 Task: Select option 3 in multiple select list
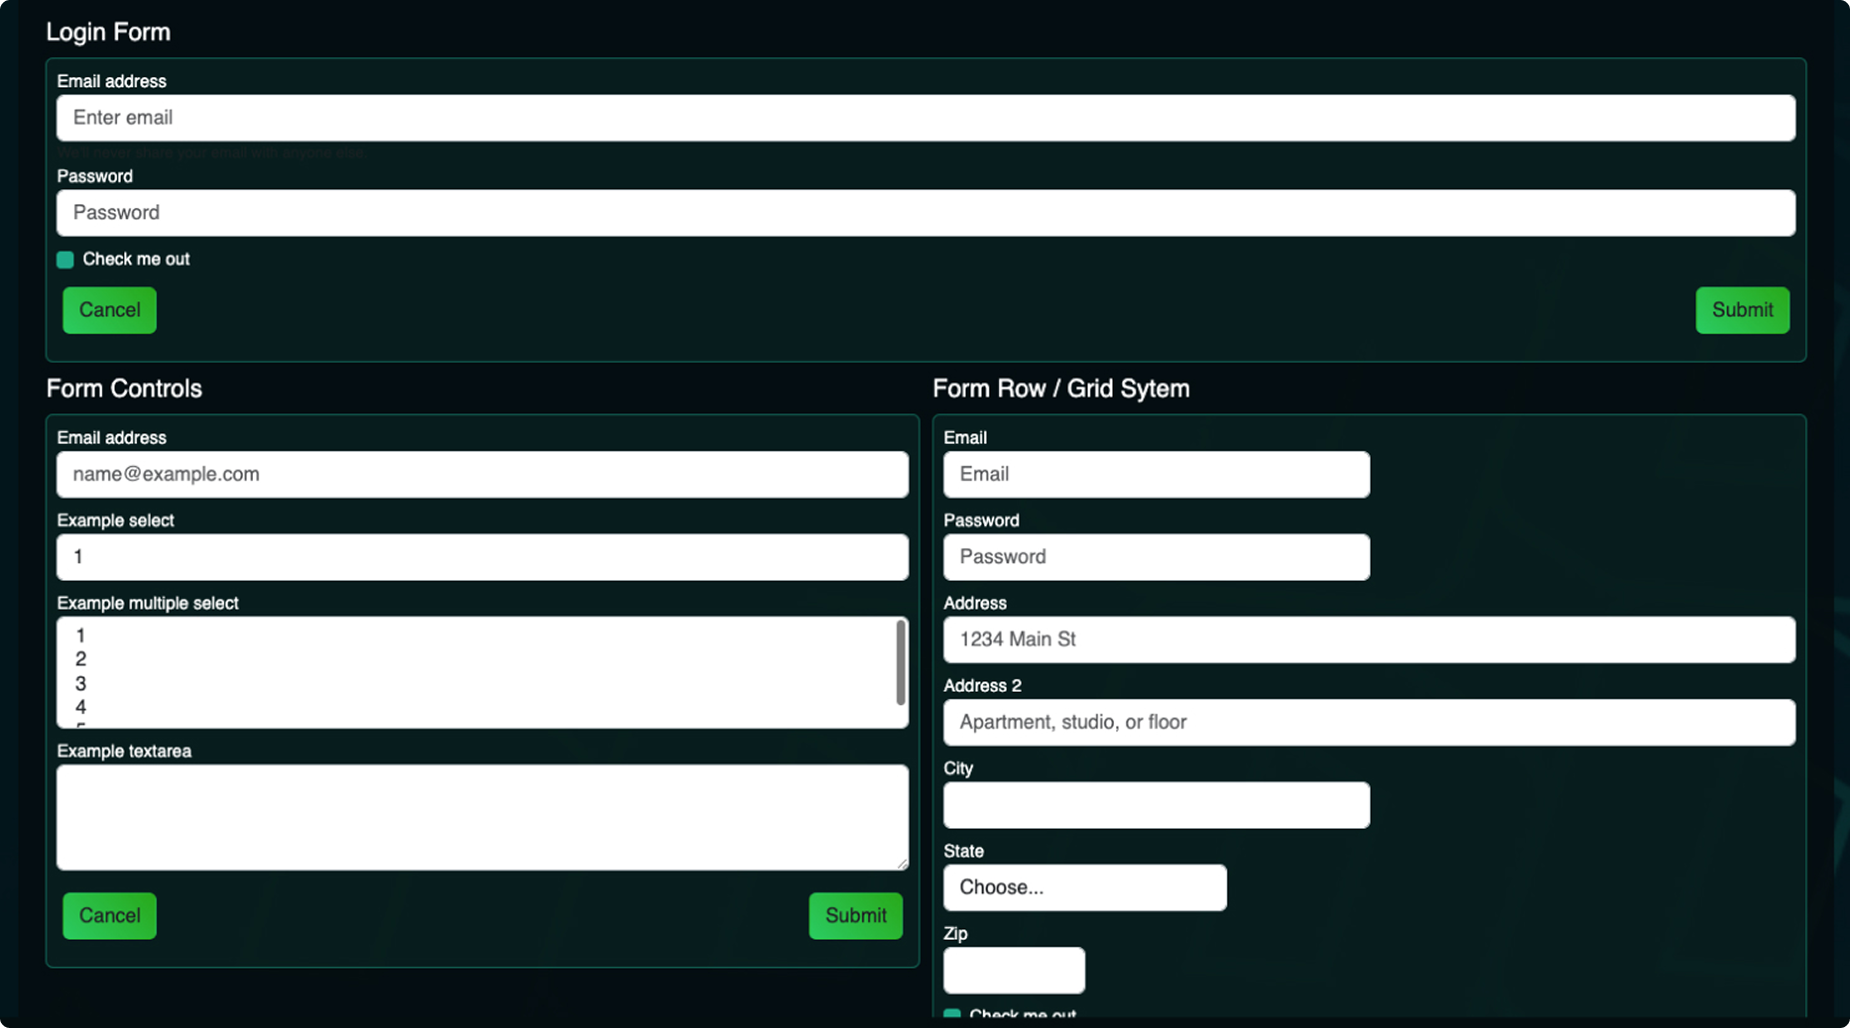[x=80, y=684]
